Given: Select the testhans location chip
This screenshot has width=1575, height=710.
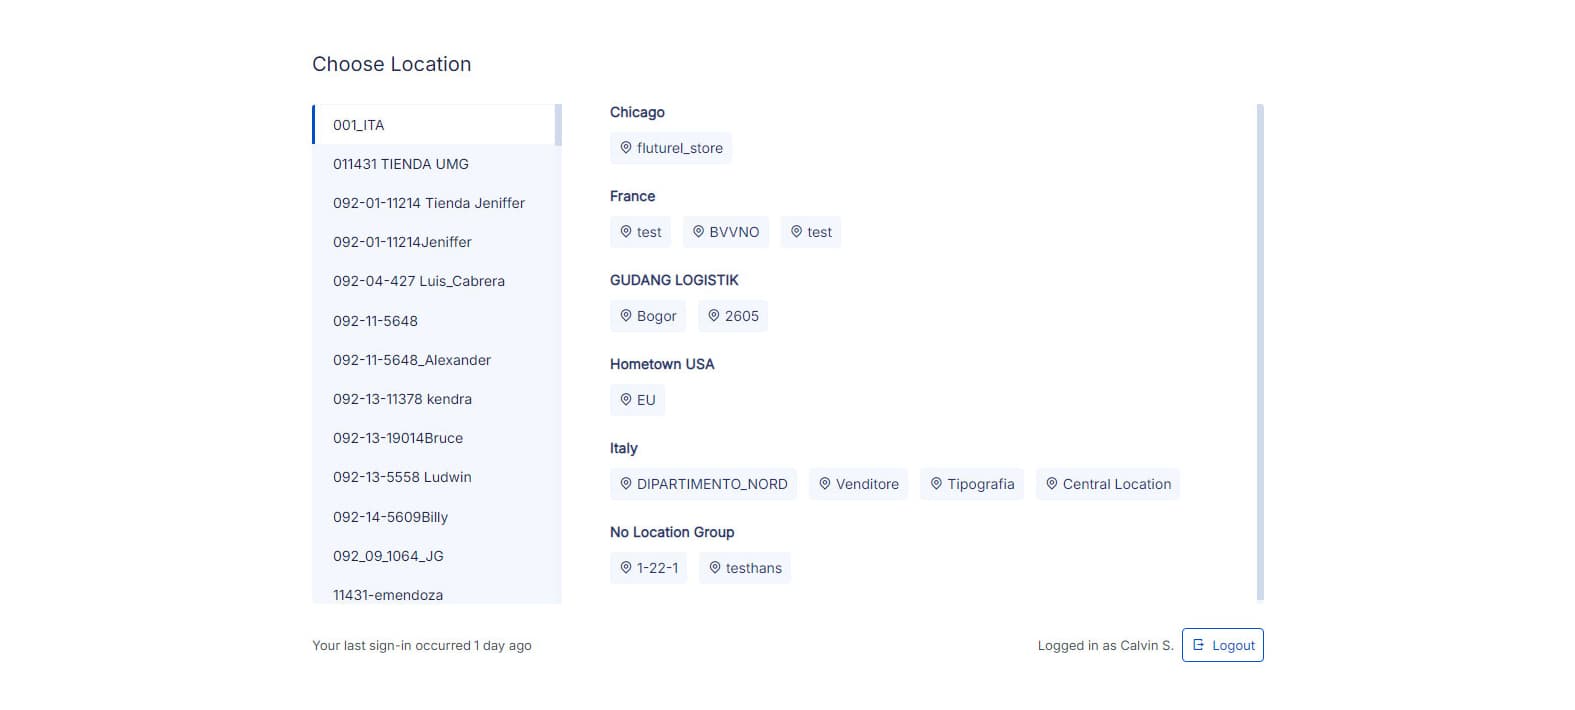Looking at the screenshot, I should point(745,568).
